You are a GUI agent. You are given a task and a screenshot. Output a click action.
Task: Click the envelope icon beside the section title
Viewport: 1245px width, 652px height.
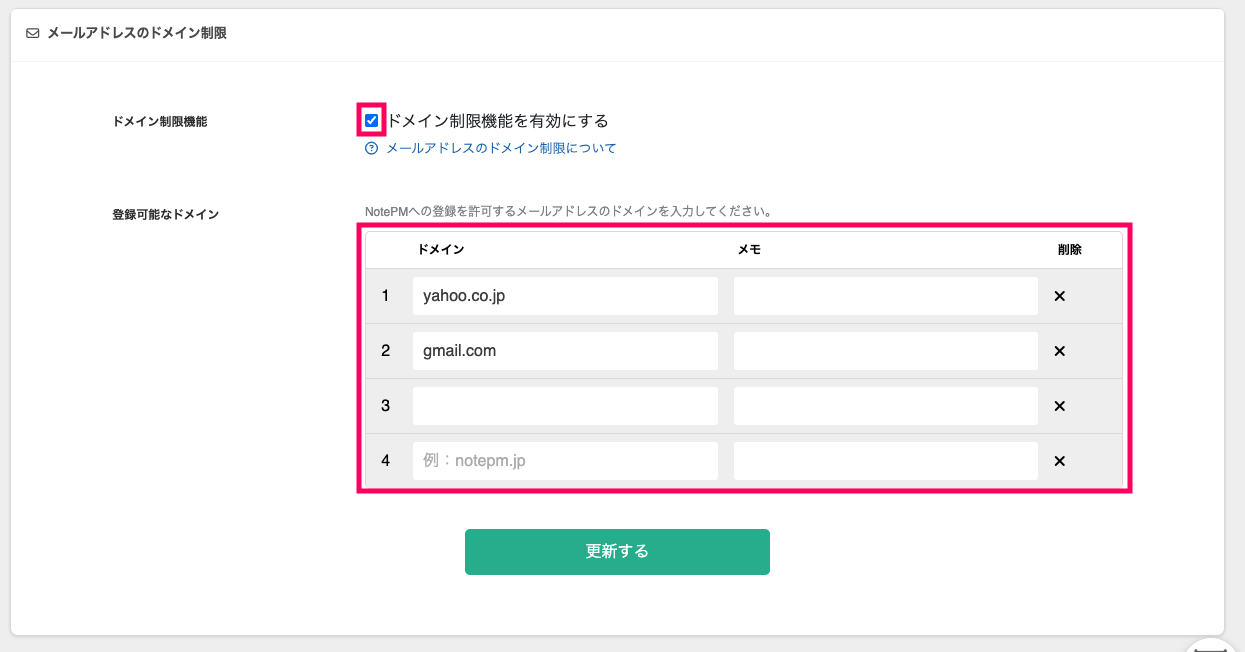coord(33,32)
